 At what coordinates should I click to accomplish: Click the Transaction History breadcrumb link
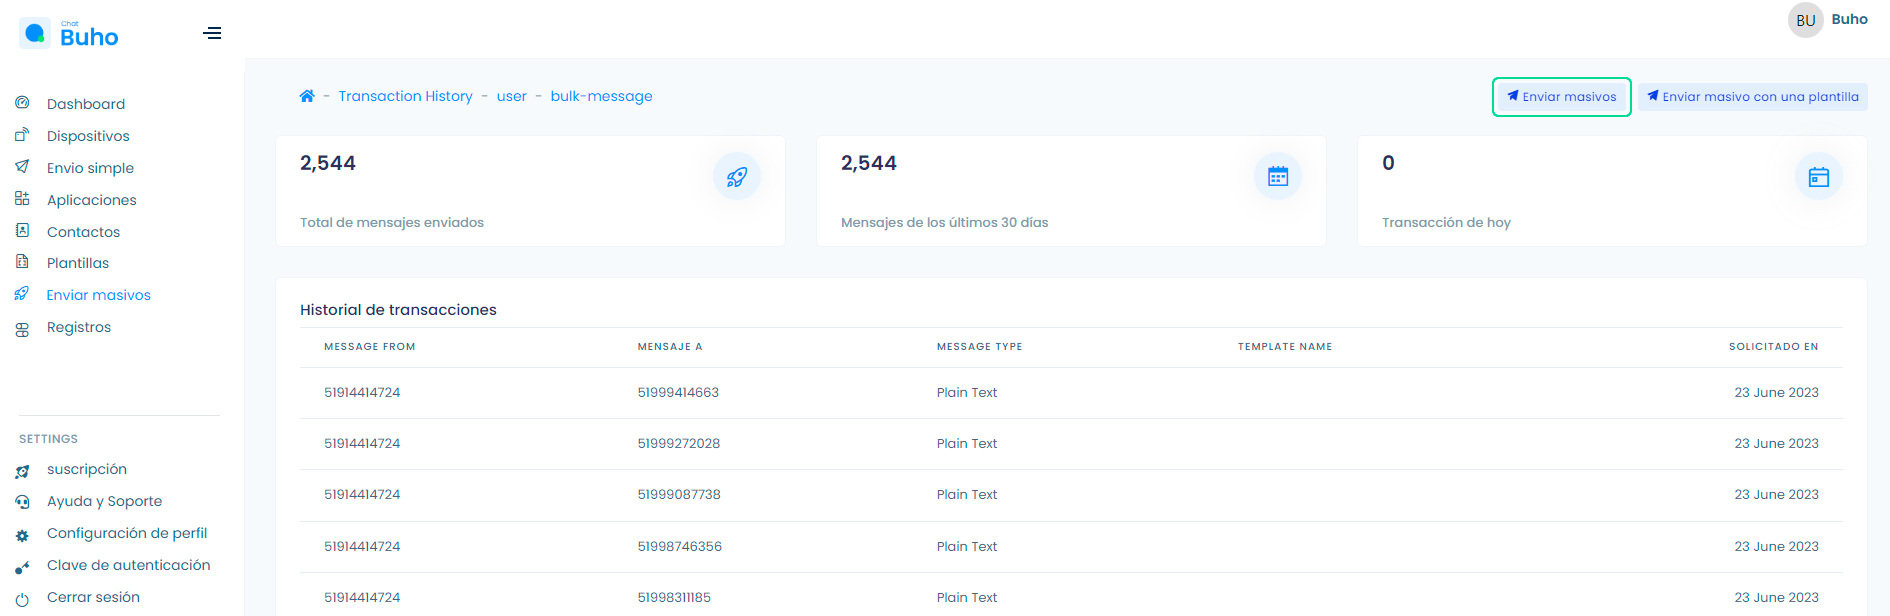[405, 96]
